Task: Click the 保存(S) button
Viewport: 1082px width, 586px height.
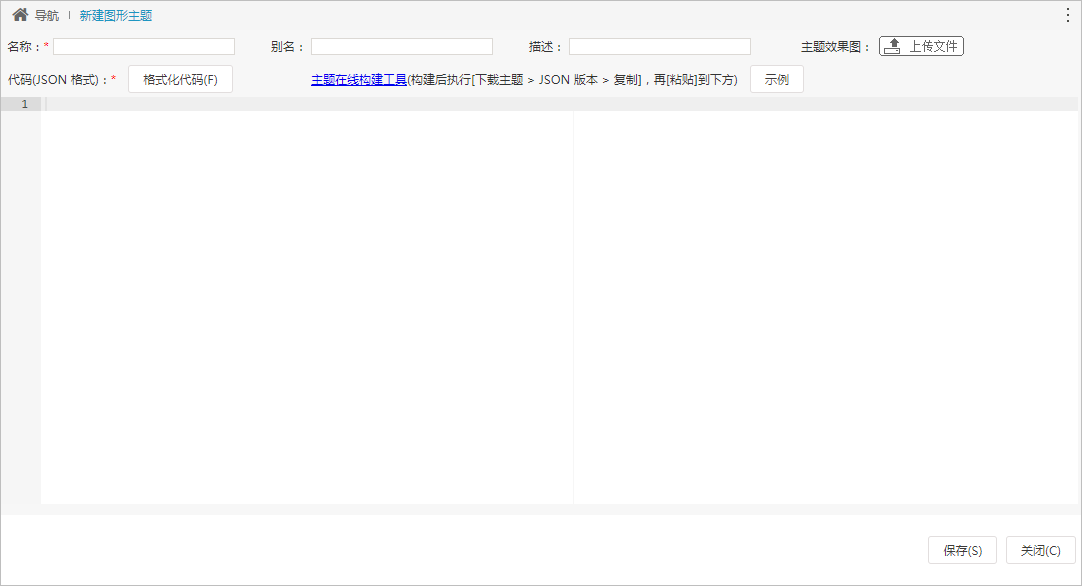Action: point(963,550)
